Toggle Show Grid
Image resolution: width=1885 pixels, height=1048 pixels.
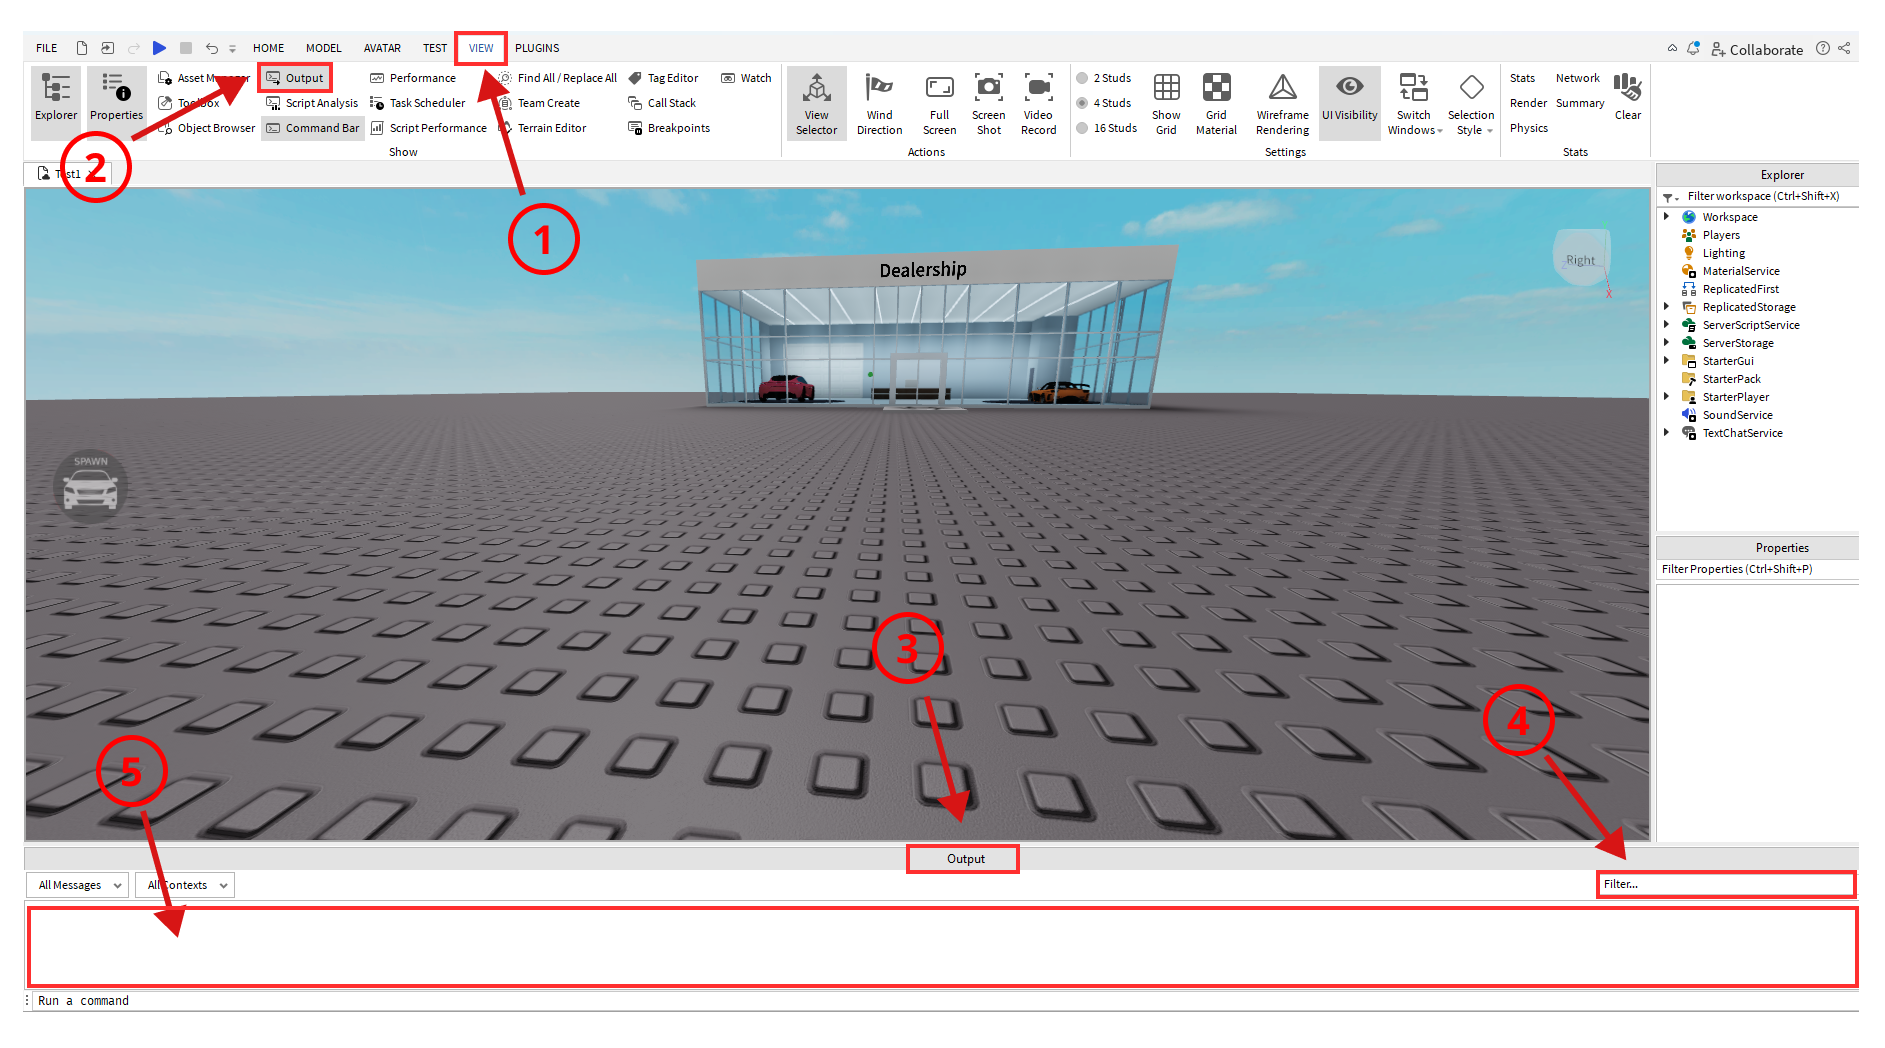pos(1166,103)
